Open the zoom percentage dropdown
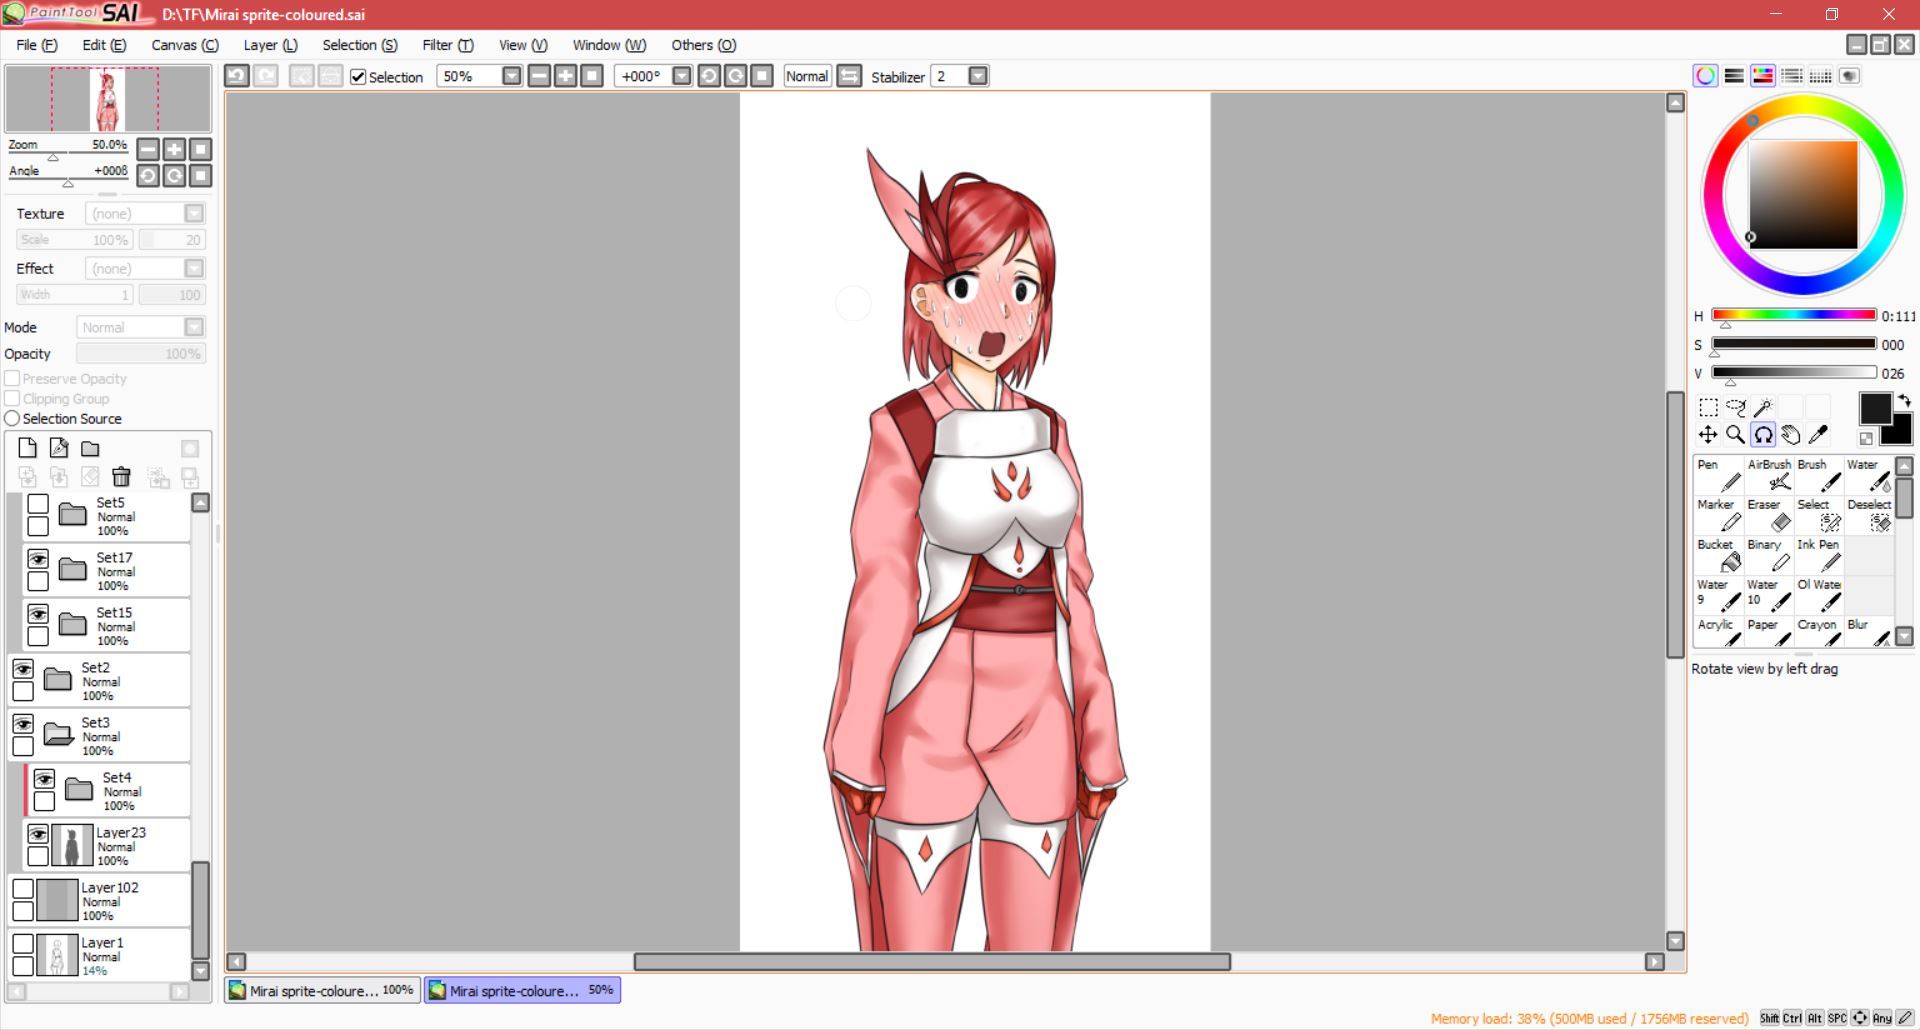The width and height of the screenshot is (1920, 1030). pyautogui.click(x=511, y=76)
